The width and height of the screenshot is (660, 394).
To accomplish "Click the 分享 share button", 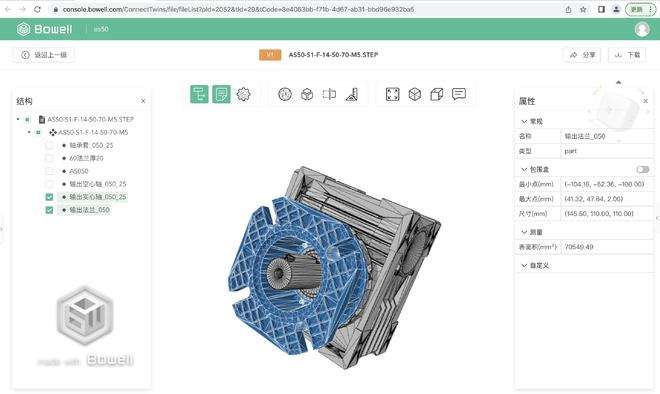I will click(x=583, y=55).
